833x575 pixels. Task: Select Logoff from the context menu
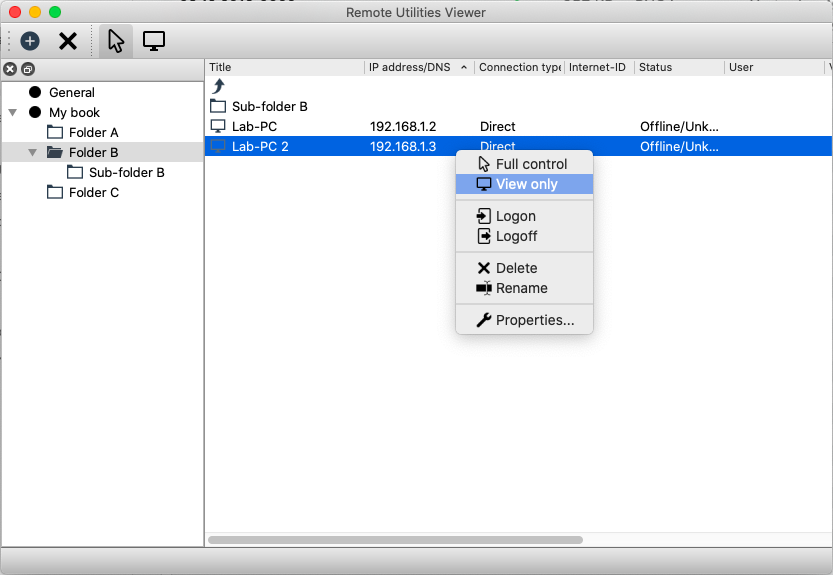(x=516, y=236)
